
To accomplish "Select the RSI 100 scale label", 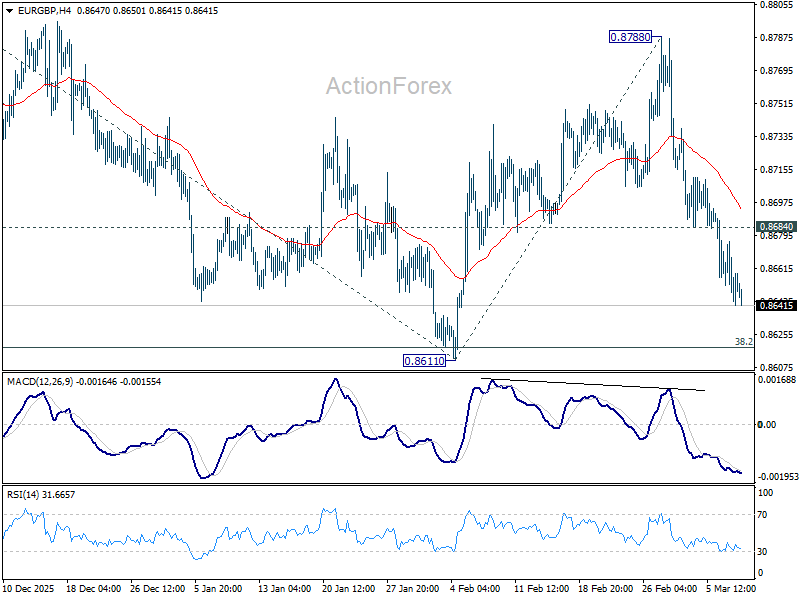I will [765, 493].
